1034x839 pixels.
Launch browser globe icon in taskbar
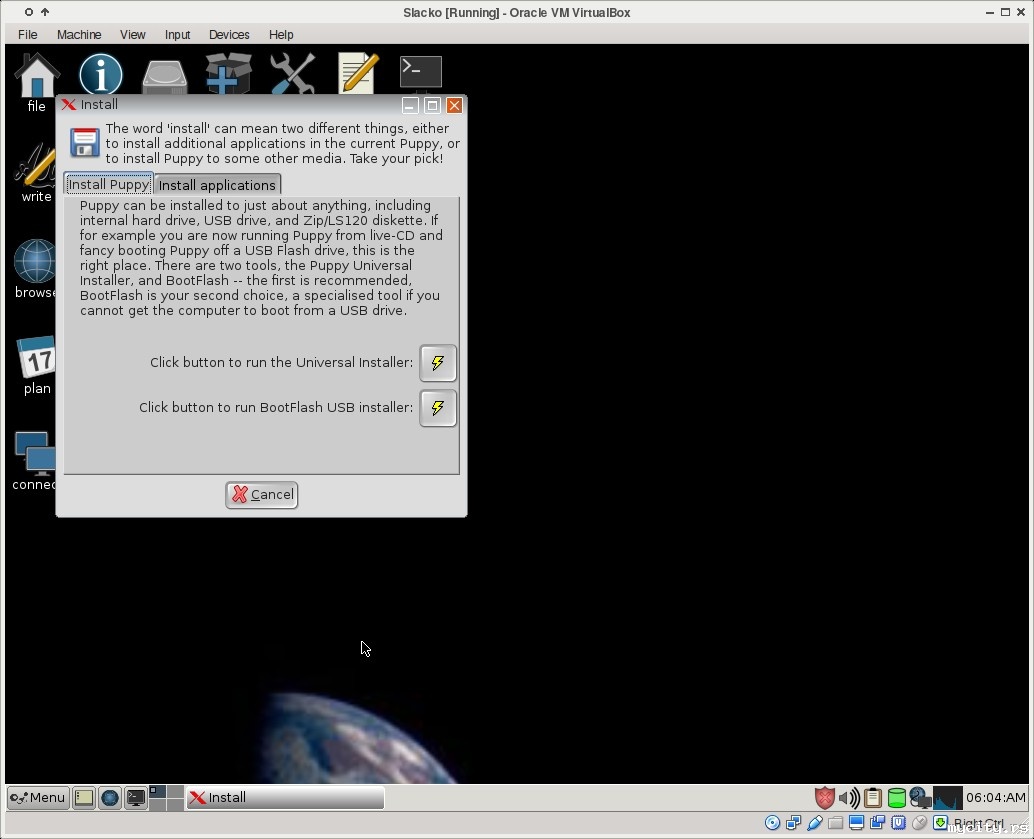click(109, 798)
